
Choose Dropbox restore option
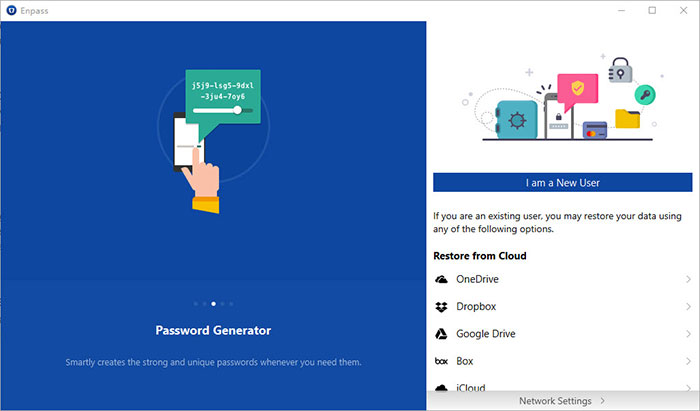(562, 307)
